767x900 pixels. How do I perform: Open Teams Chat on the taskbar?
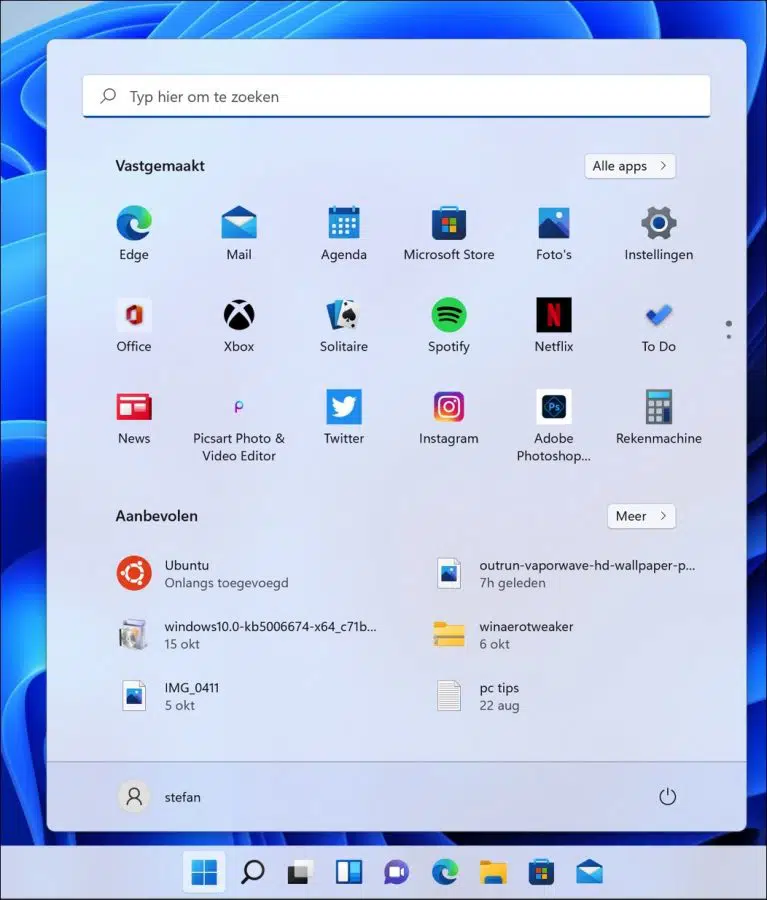[x=397, y=872]
